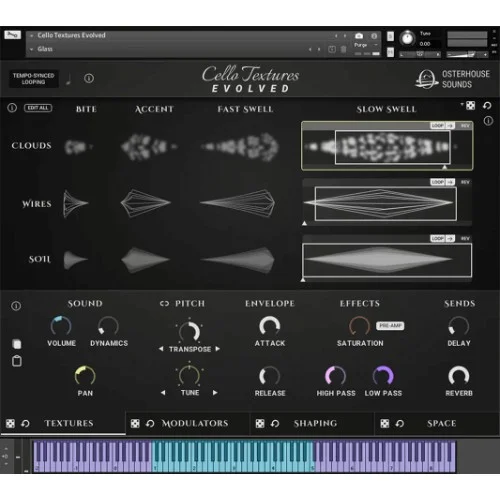Toggle LOOP on the Clouds slow swell waveform
This screenshot has height=500, width=500.
pyautogui.click(x=438, y=126)
